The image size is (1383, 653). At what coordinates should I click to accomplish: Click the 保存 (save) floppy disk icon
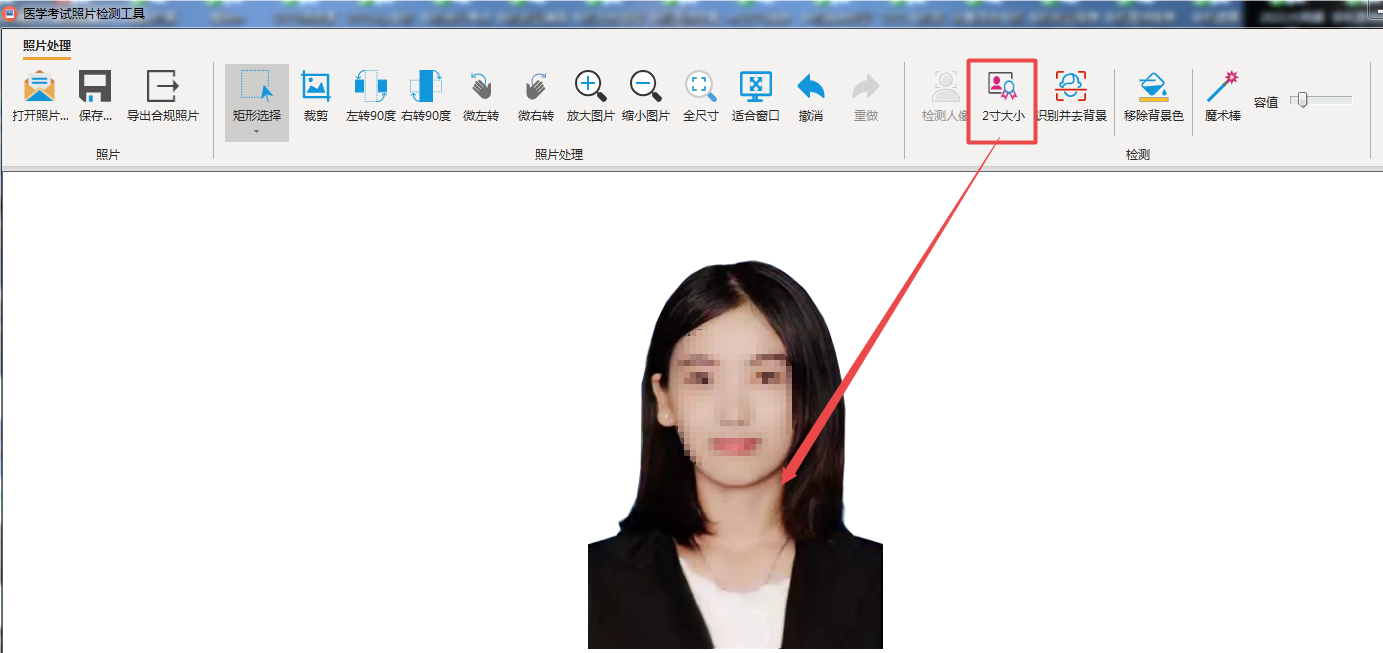tap(95, 88)
